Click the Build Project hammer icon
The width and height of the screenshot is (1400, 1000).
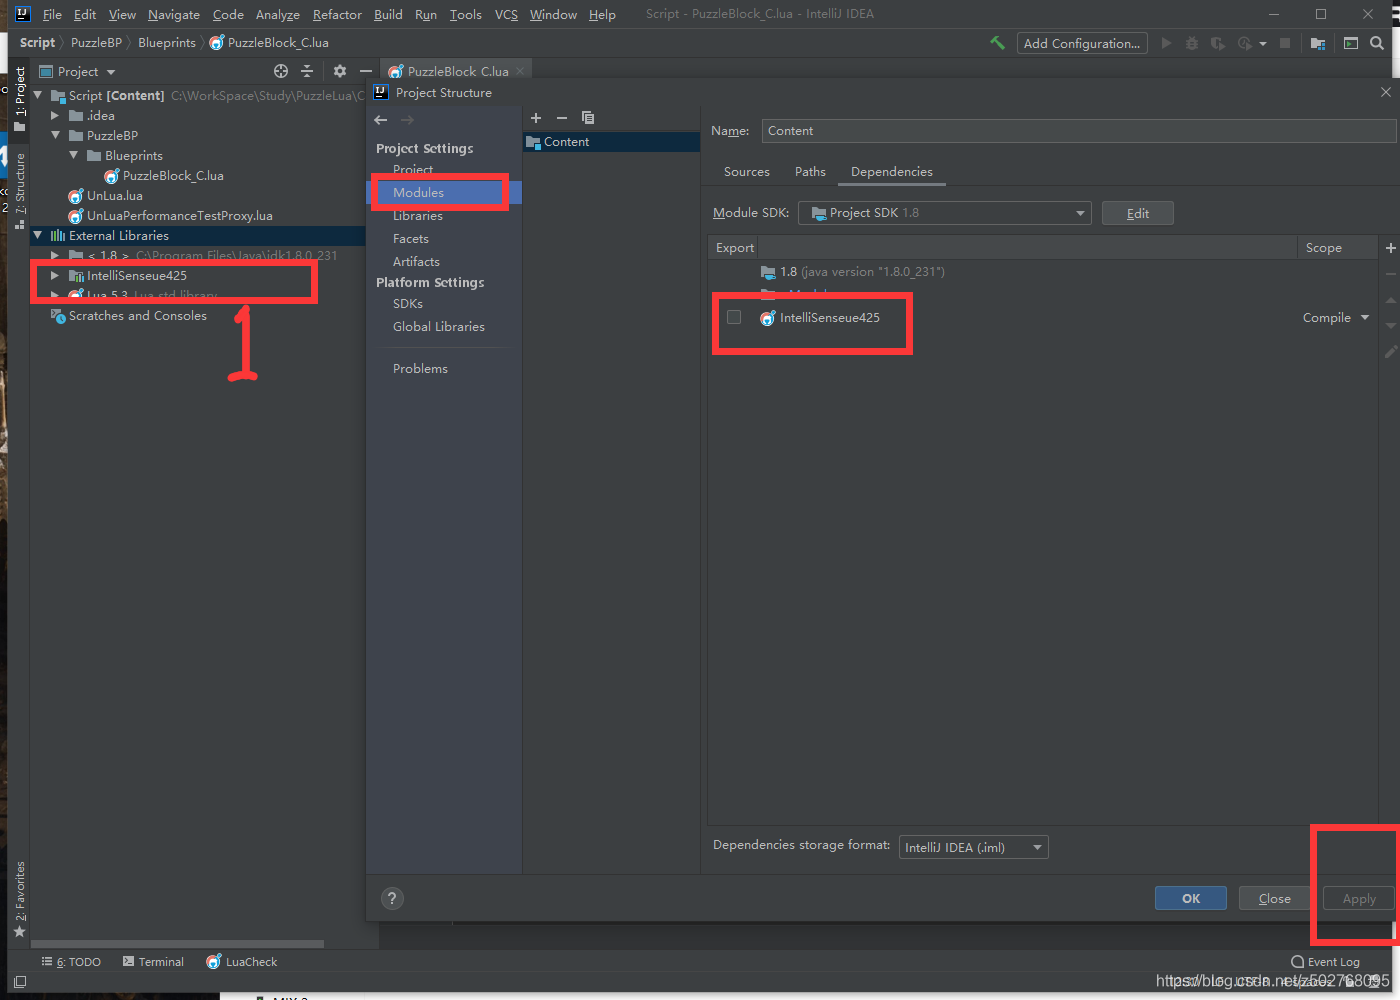click(997, 43)
